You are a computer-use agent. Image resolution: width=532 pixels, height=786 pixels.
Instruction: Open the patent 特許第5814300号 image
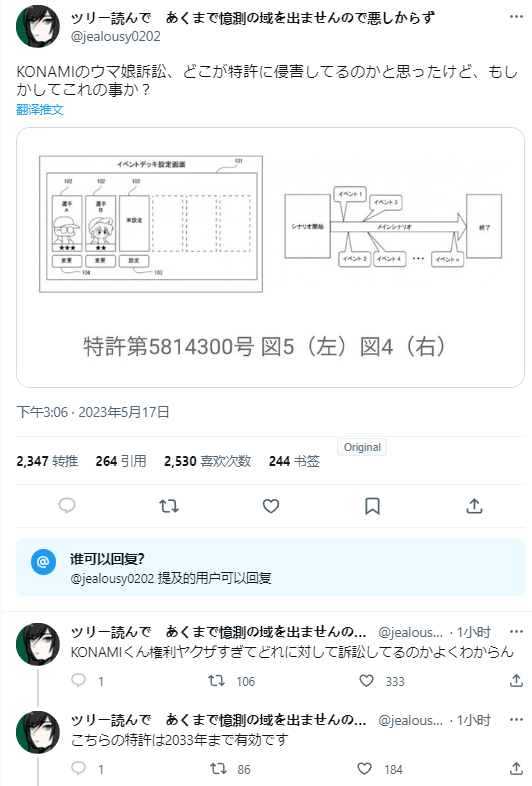click(270, 257)
